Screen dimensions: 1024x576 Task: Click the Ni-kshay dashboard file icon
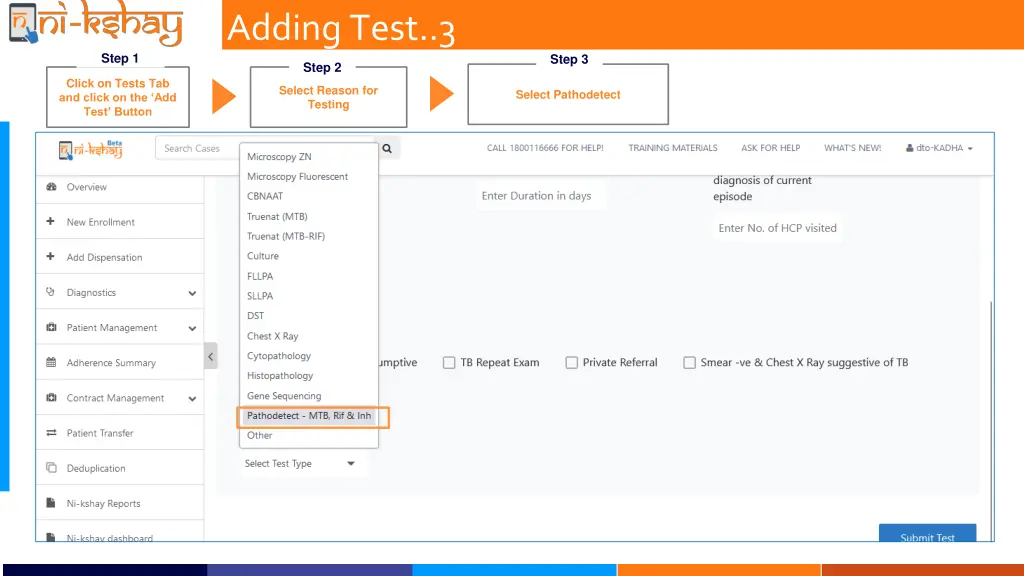[50, 537]
